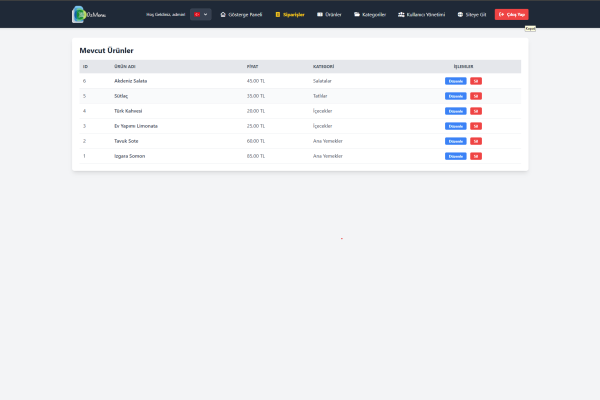Viewport: 600px width, 400px height.
Task: Open the language selector dropdown arrow
Action: coord(206,15)
